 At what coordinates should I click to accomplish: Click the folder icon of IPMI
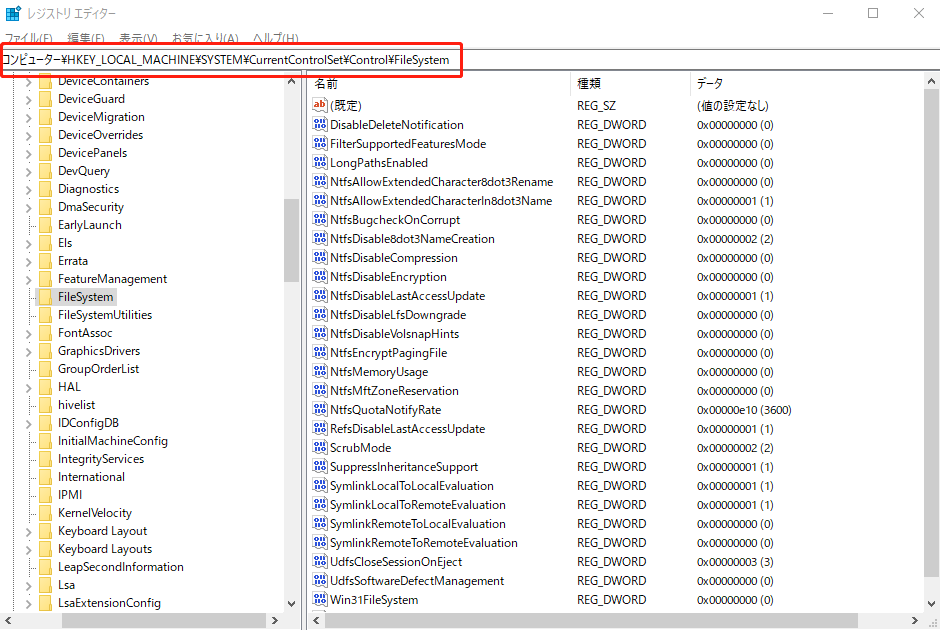46,495
